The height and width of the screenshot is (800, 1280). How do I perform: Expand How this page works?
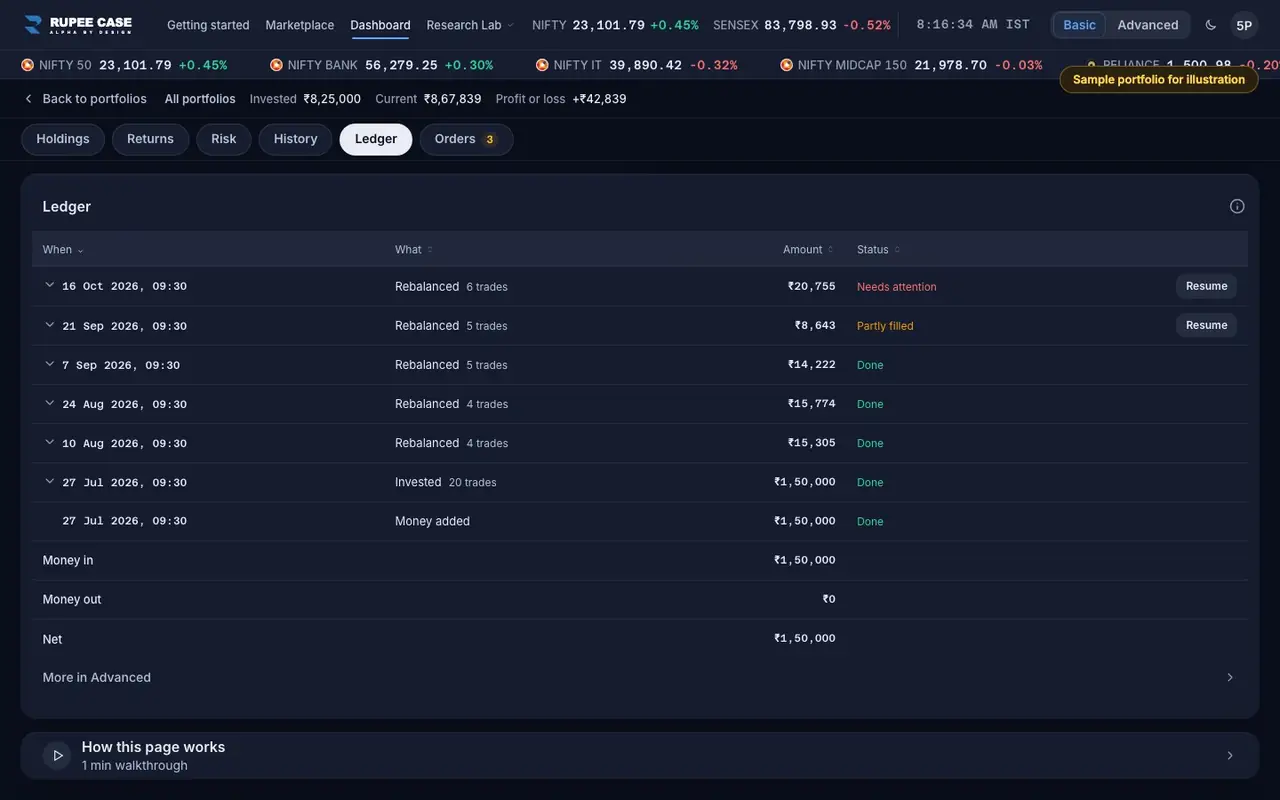click(639, 756)
